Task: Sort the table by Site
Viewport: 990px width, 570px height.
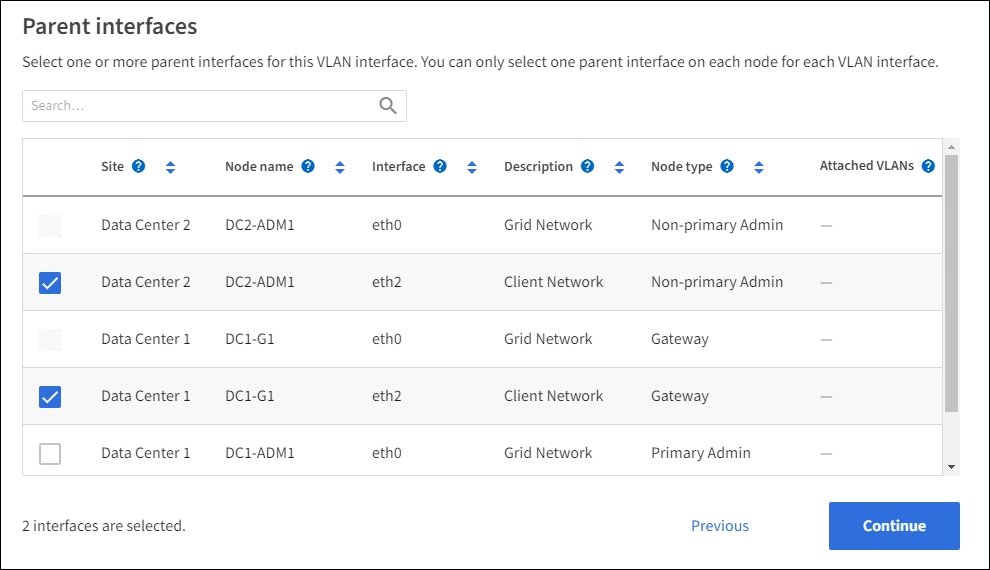Action: click(x=170, y=168)
